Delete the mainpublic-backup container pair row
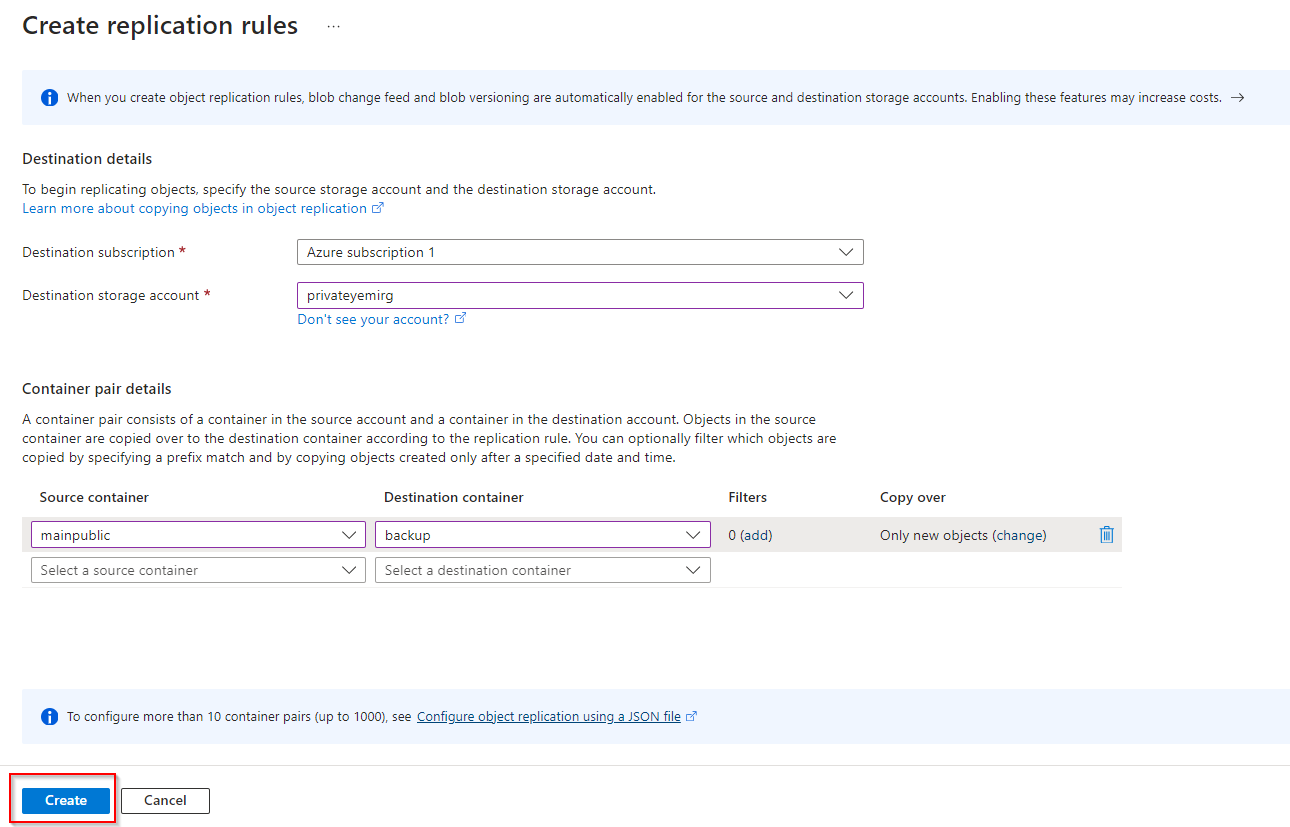 click(1106, 535)
